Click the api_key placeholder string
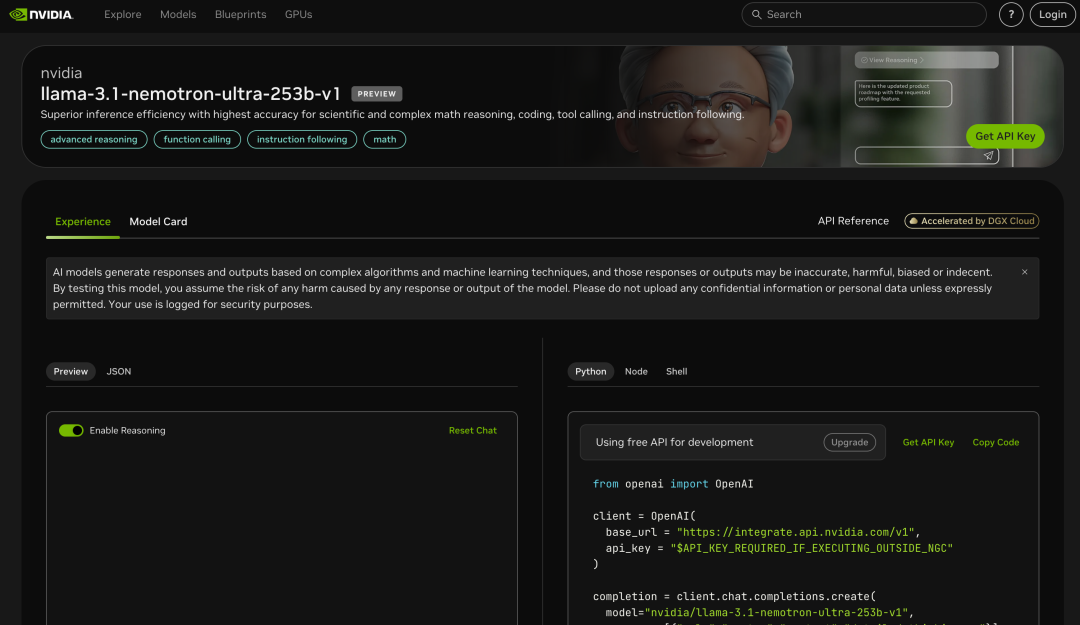The height and width of the screenshot is (625, 1080). click(811, 549)
